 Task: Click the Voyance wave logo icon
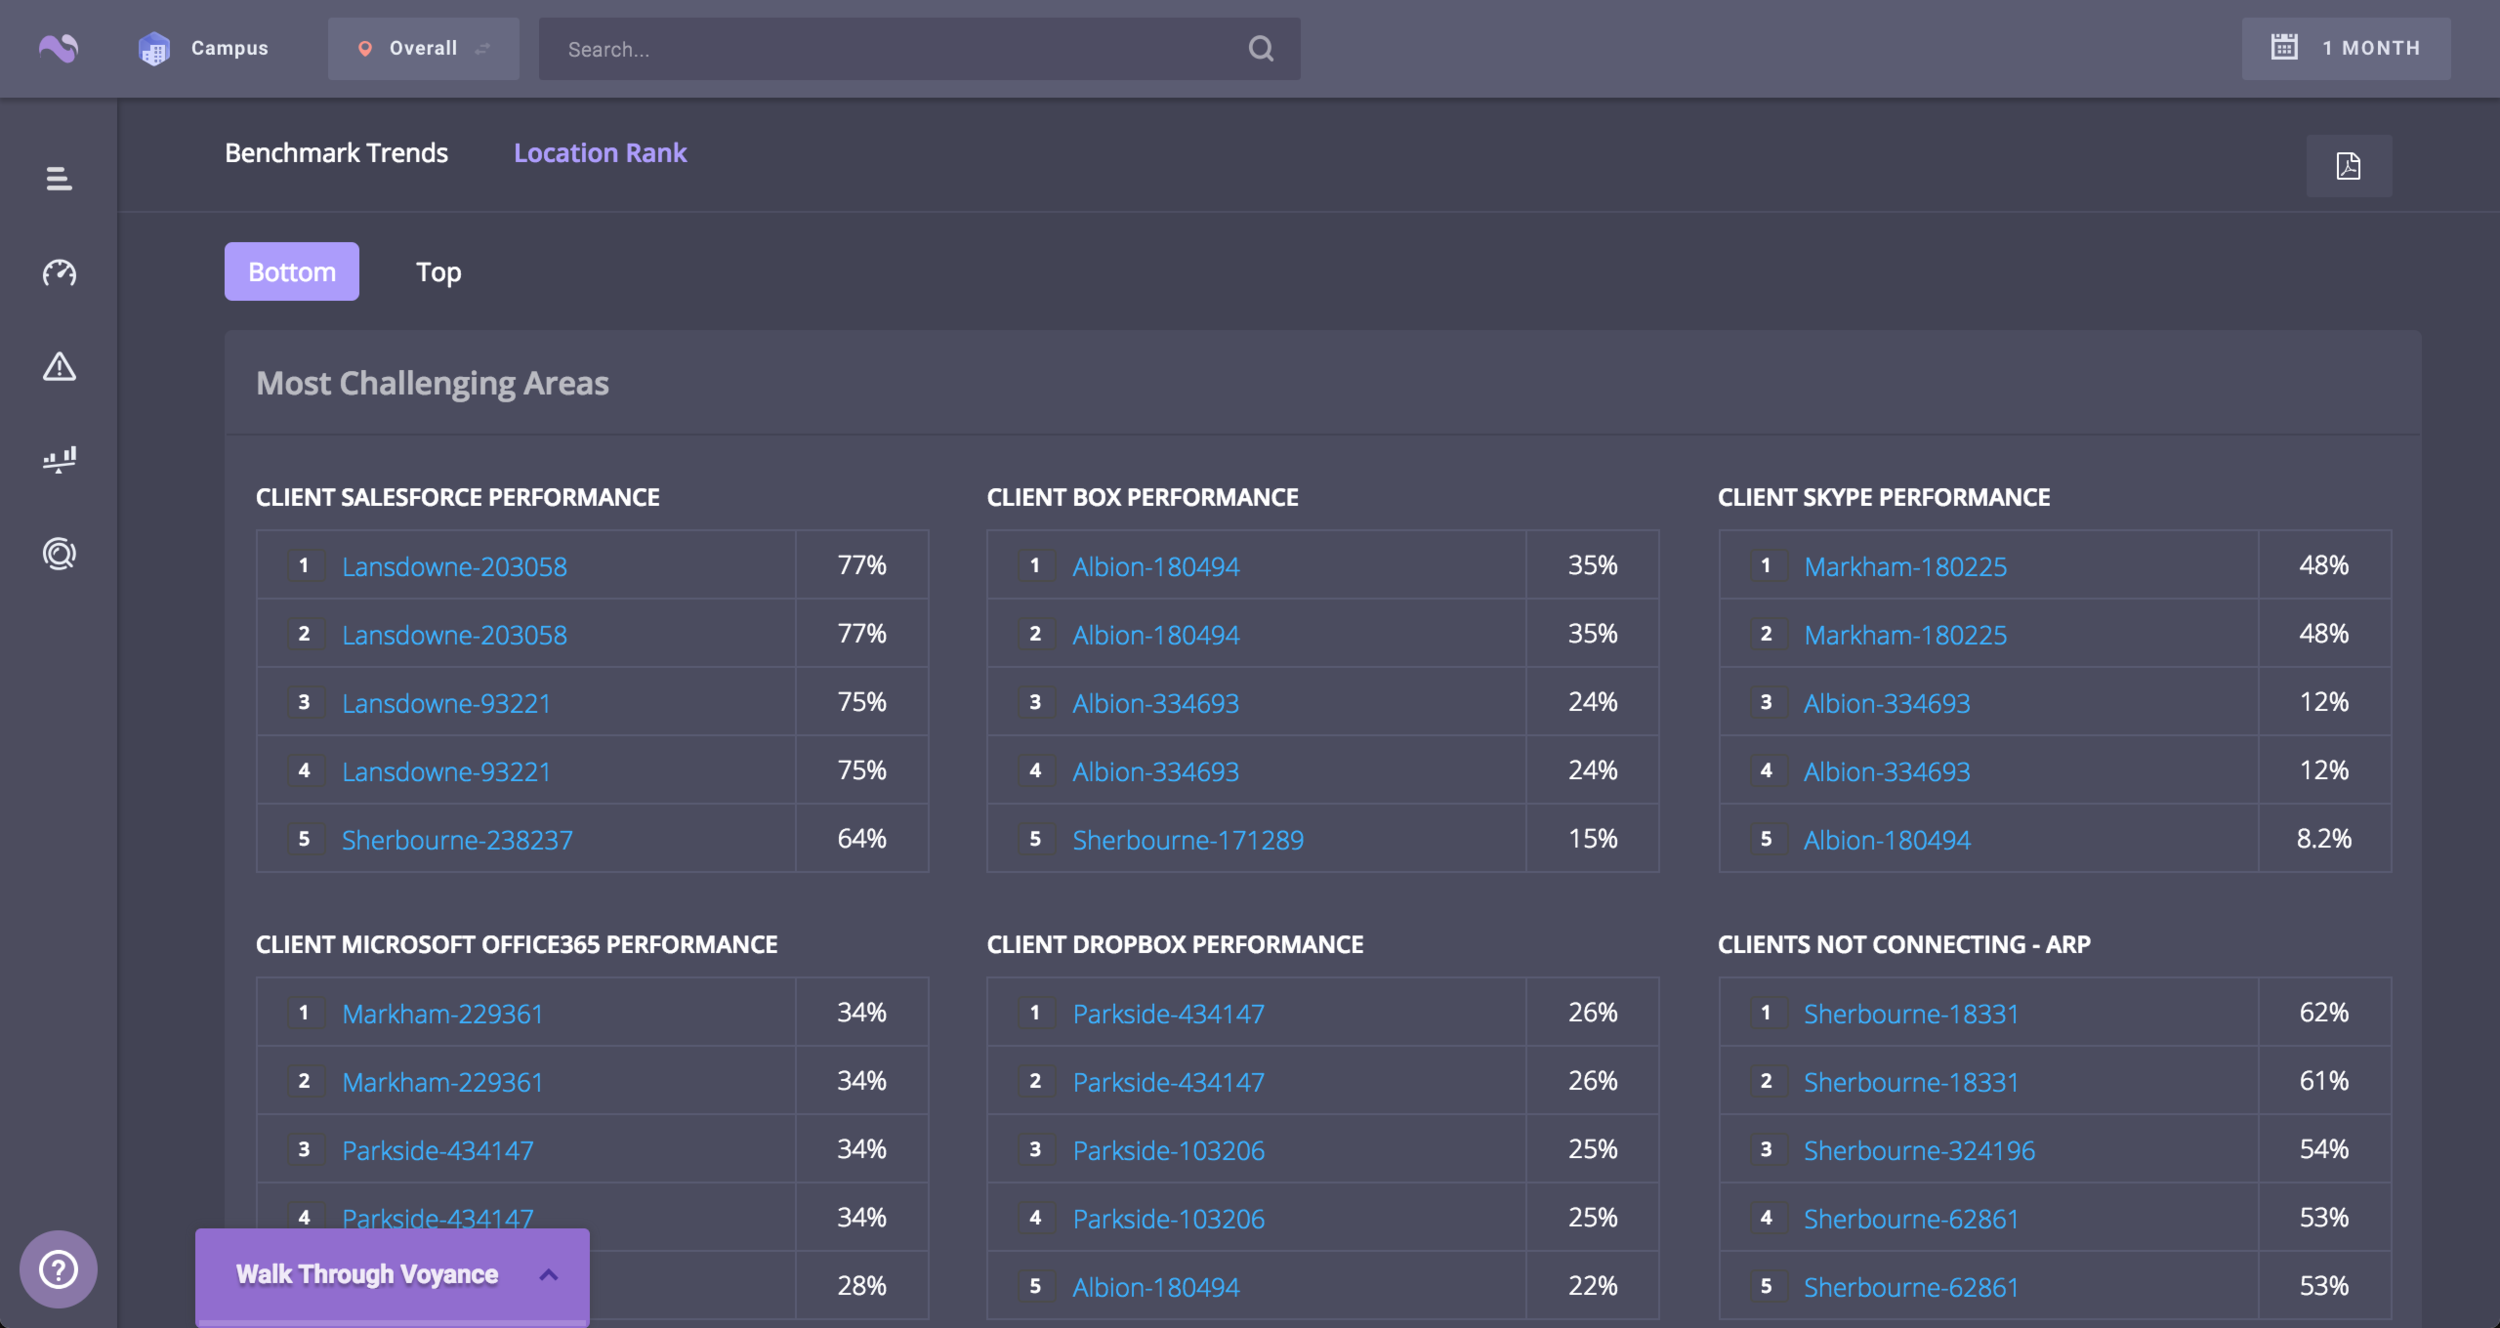point(58,48)
